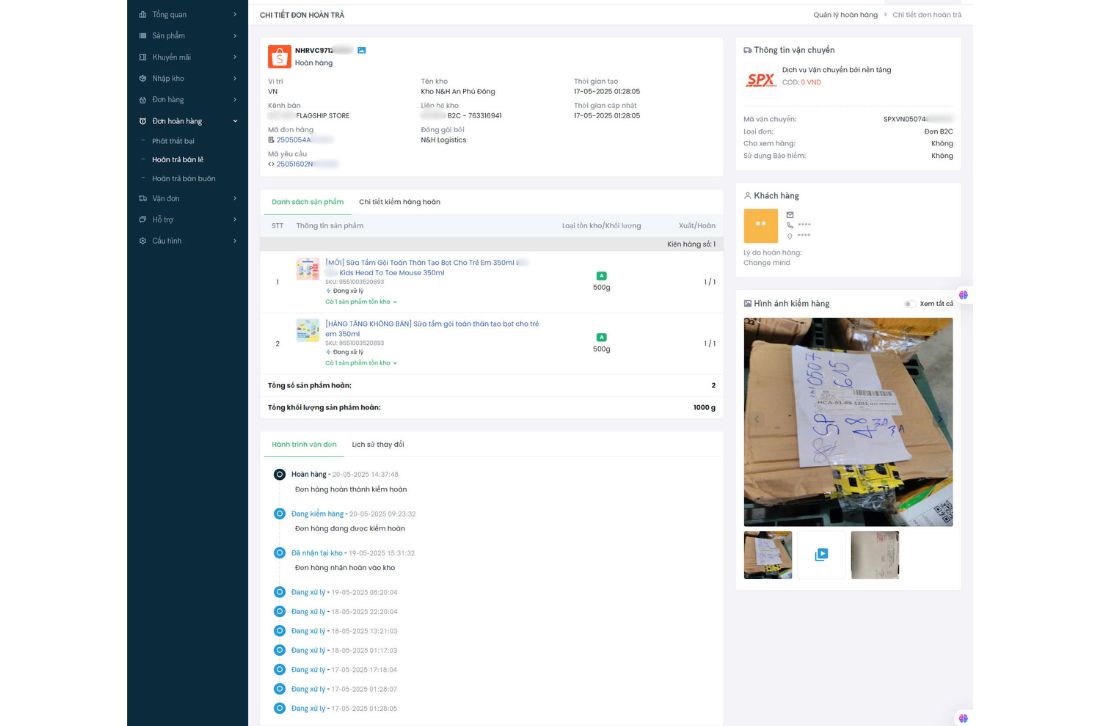
Task: Select the Danh sách sản phẩm tab
Action: point(307,202)
